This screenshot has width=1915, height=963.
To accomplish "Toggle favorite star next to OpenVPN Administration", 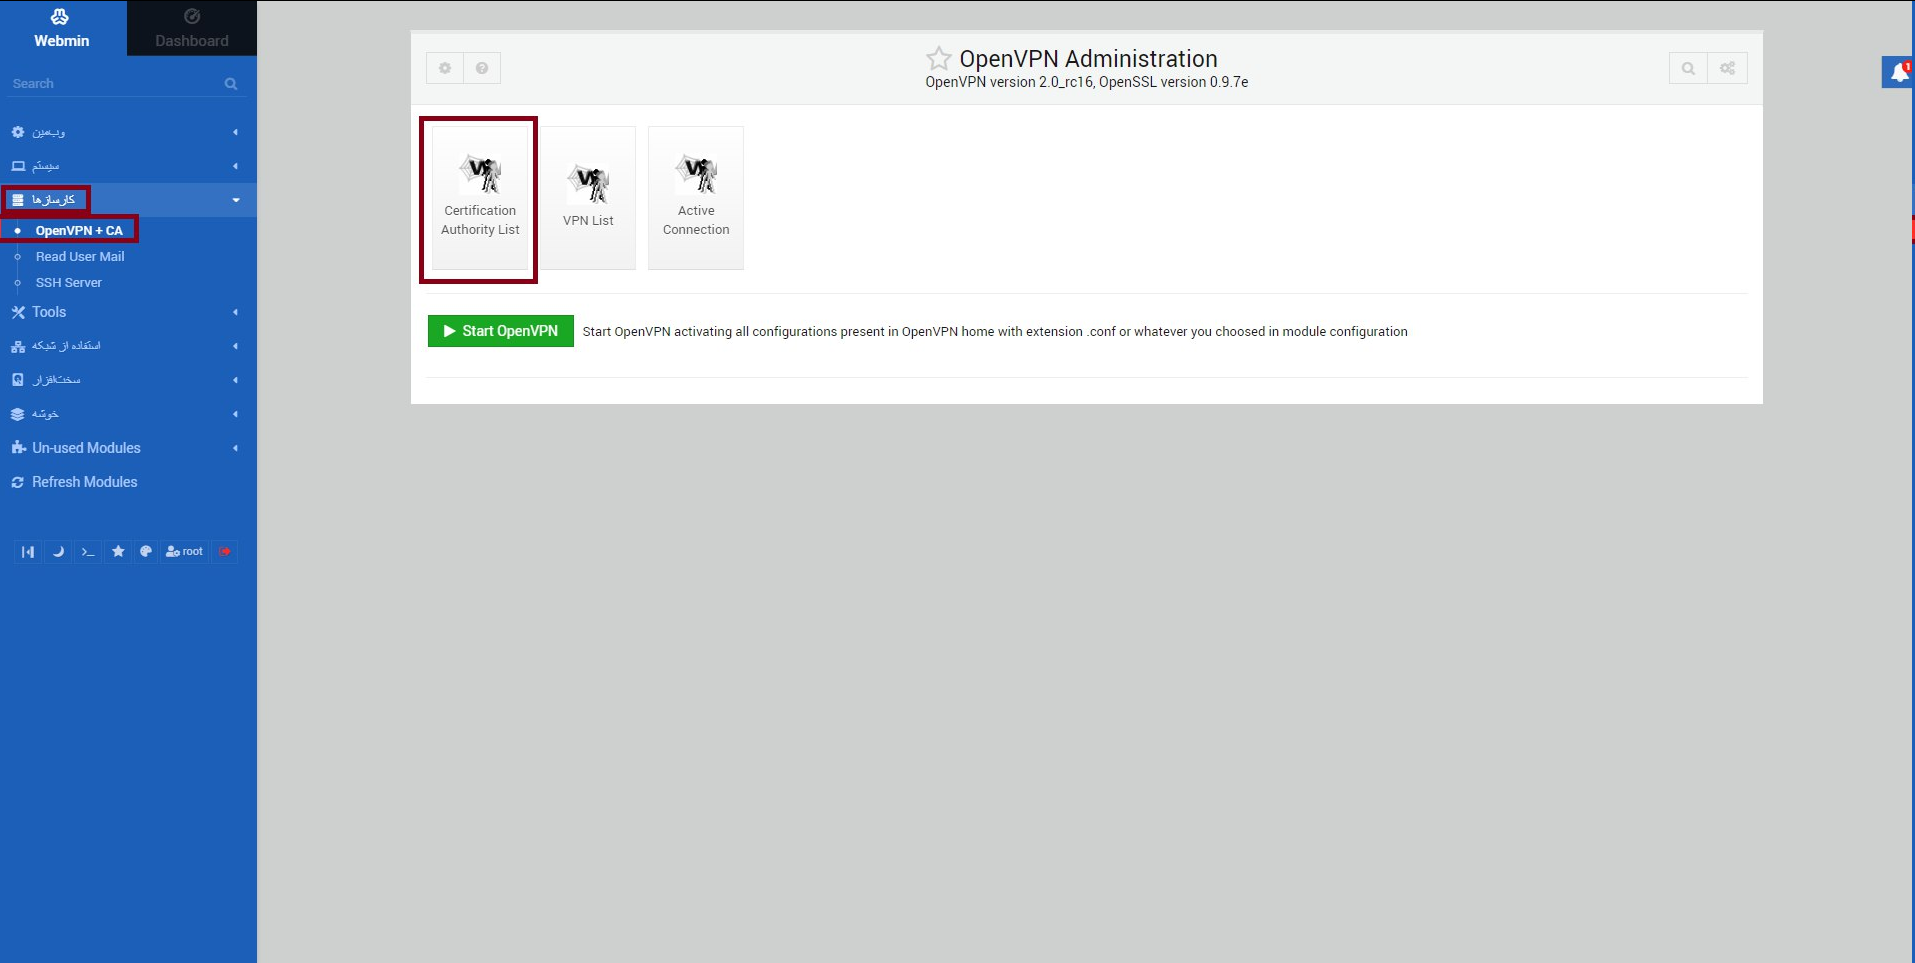I will [938, 58].
